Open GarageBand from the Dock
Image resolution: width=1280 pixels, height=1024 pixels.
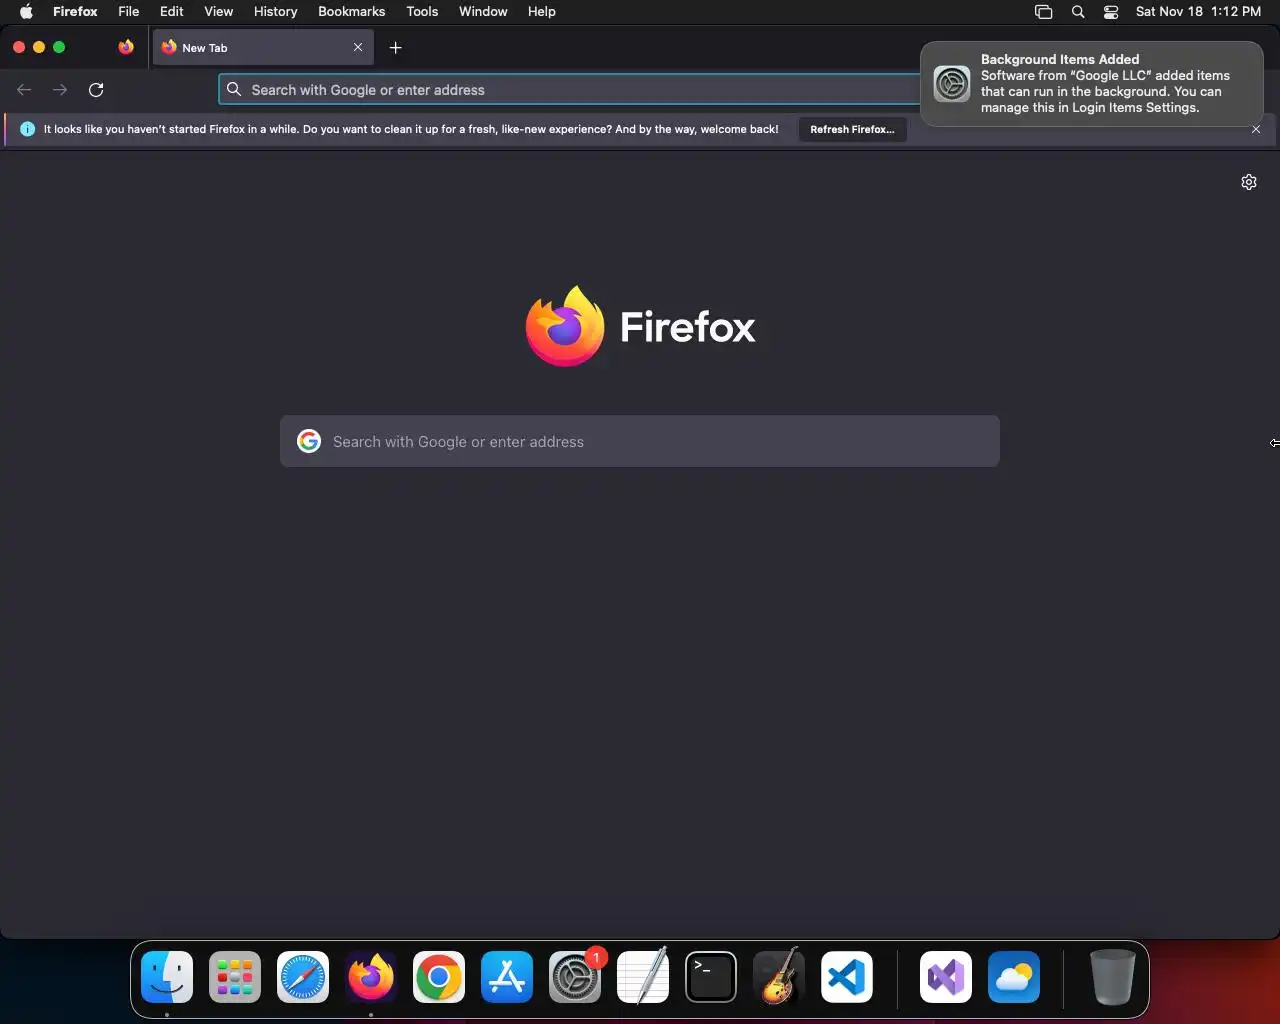tap(779, 977)
